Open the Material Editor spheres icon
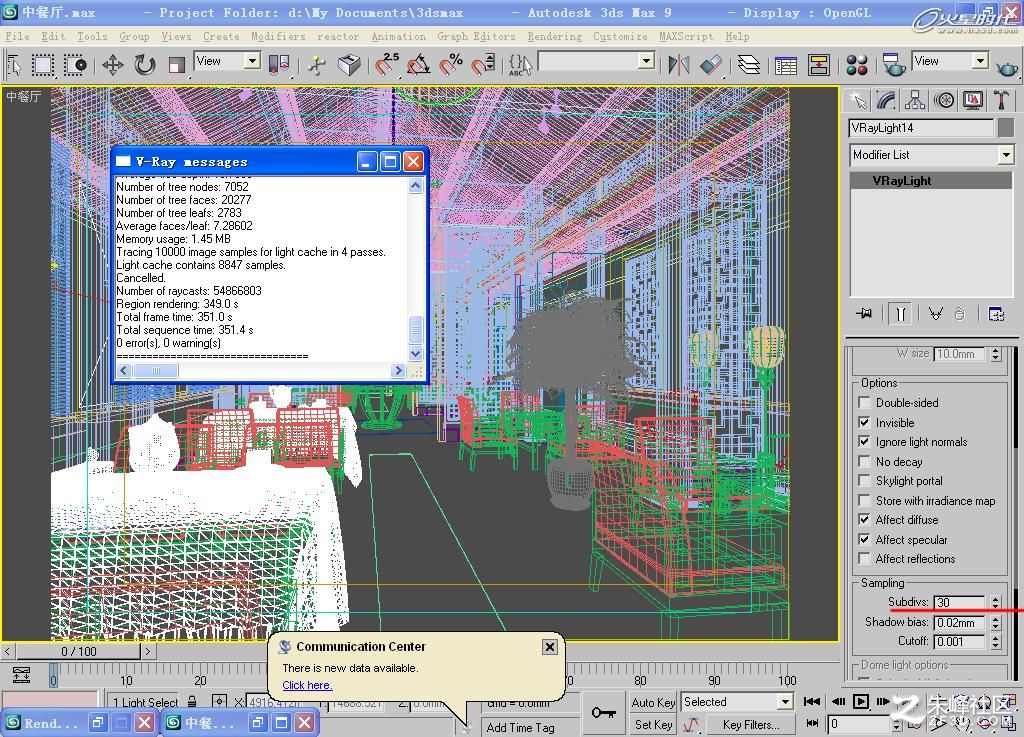Screen dimensions: 1024x737 [x=856, y=65]
